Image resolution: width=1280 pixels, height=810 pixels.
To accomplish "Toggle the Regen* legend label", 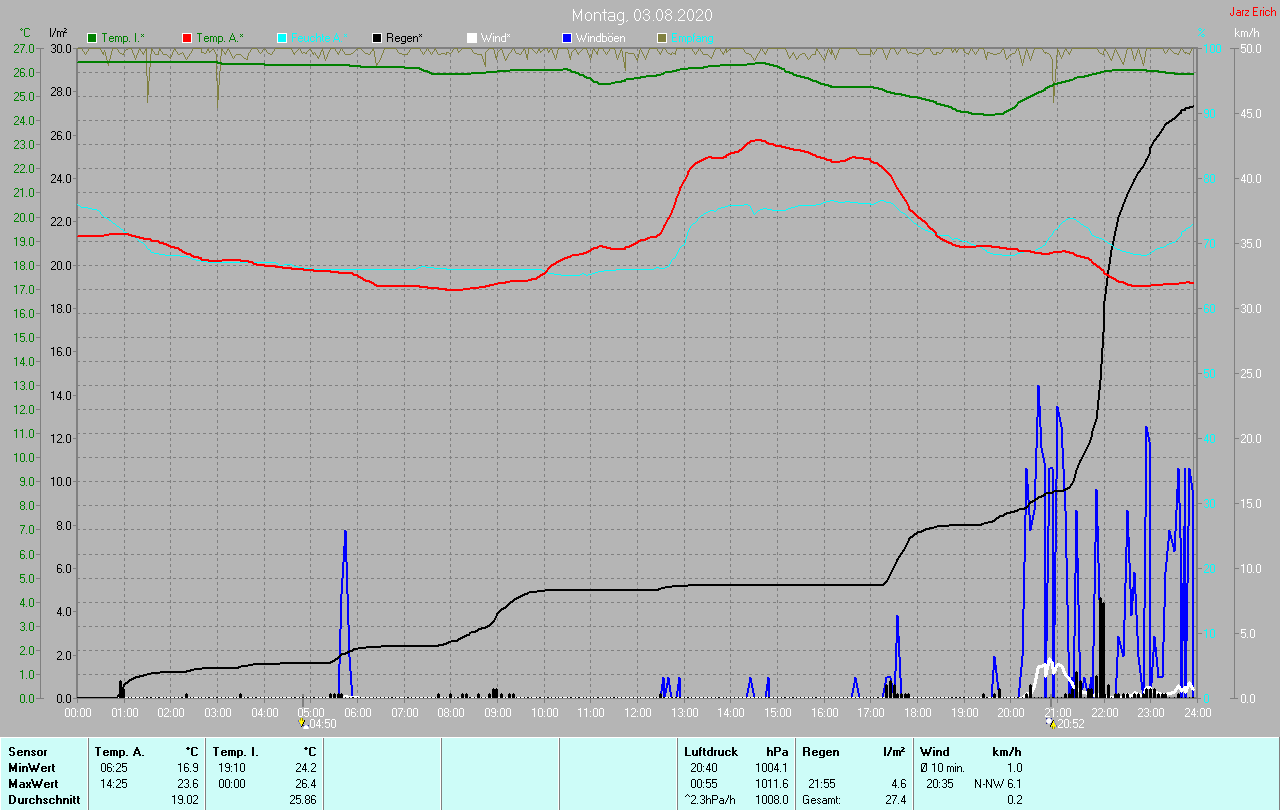I will point(405,38).
